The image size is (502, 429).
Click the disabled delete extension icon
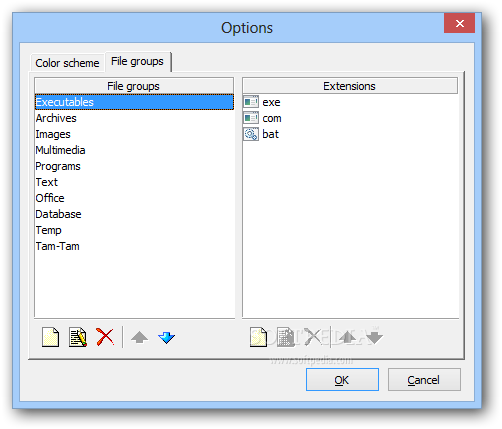tap(313, 337)
